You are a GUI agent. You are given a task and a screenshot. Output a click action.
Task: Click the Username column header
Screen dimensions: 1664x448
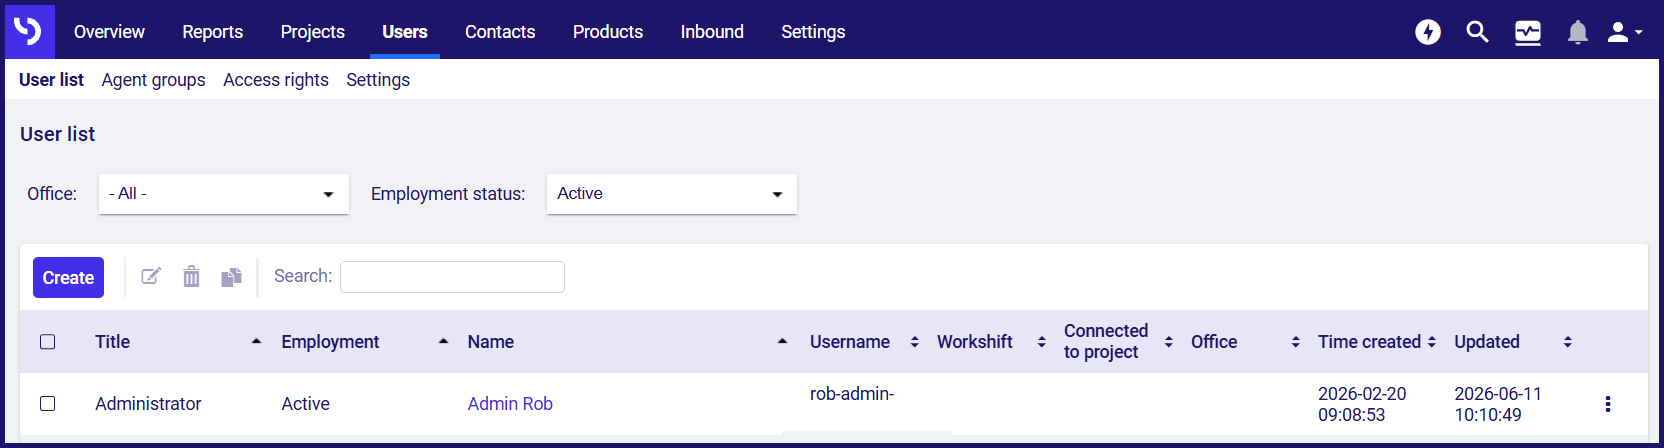click(x=850, y=342)
